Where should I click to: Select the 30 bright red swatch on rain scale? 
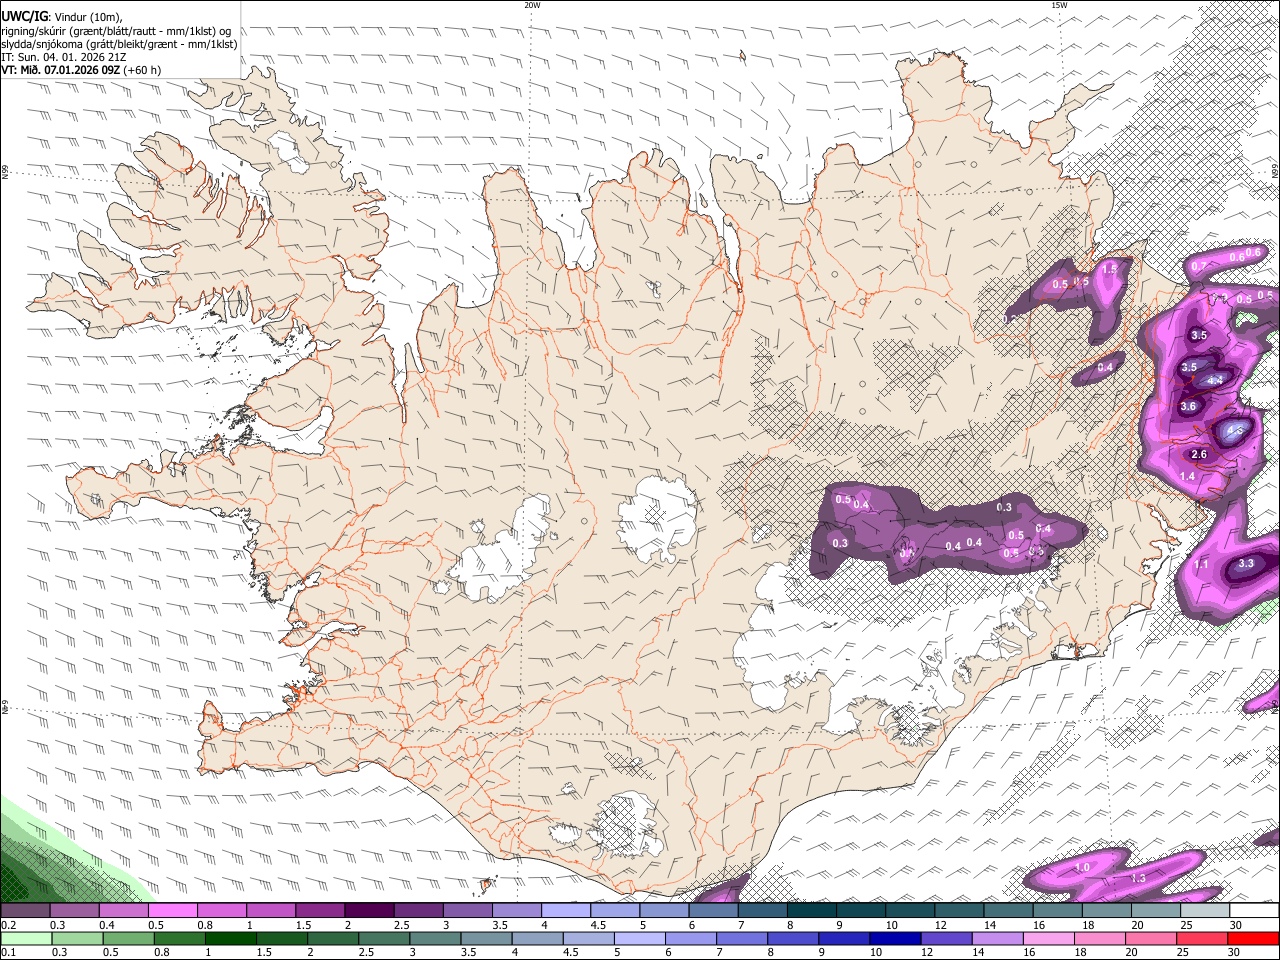point(1254,938)
